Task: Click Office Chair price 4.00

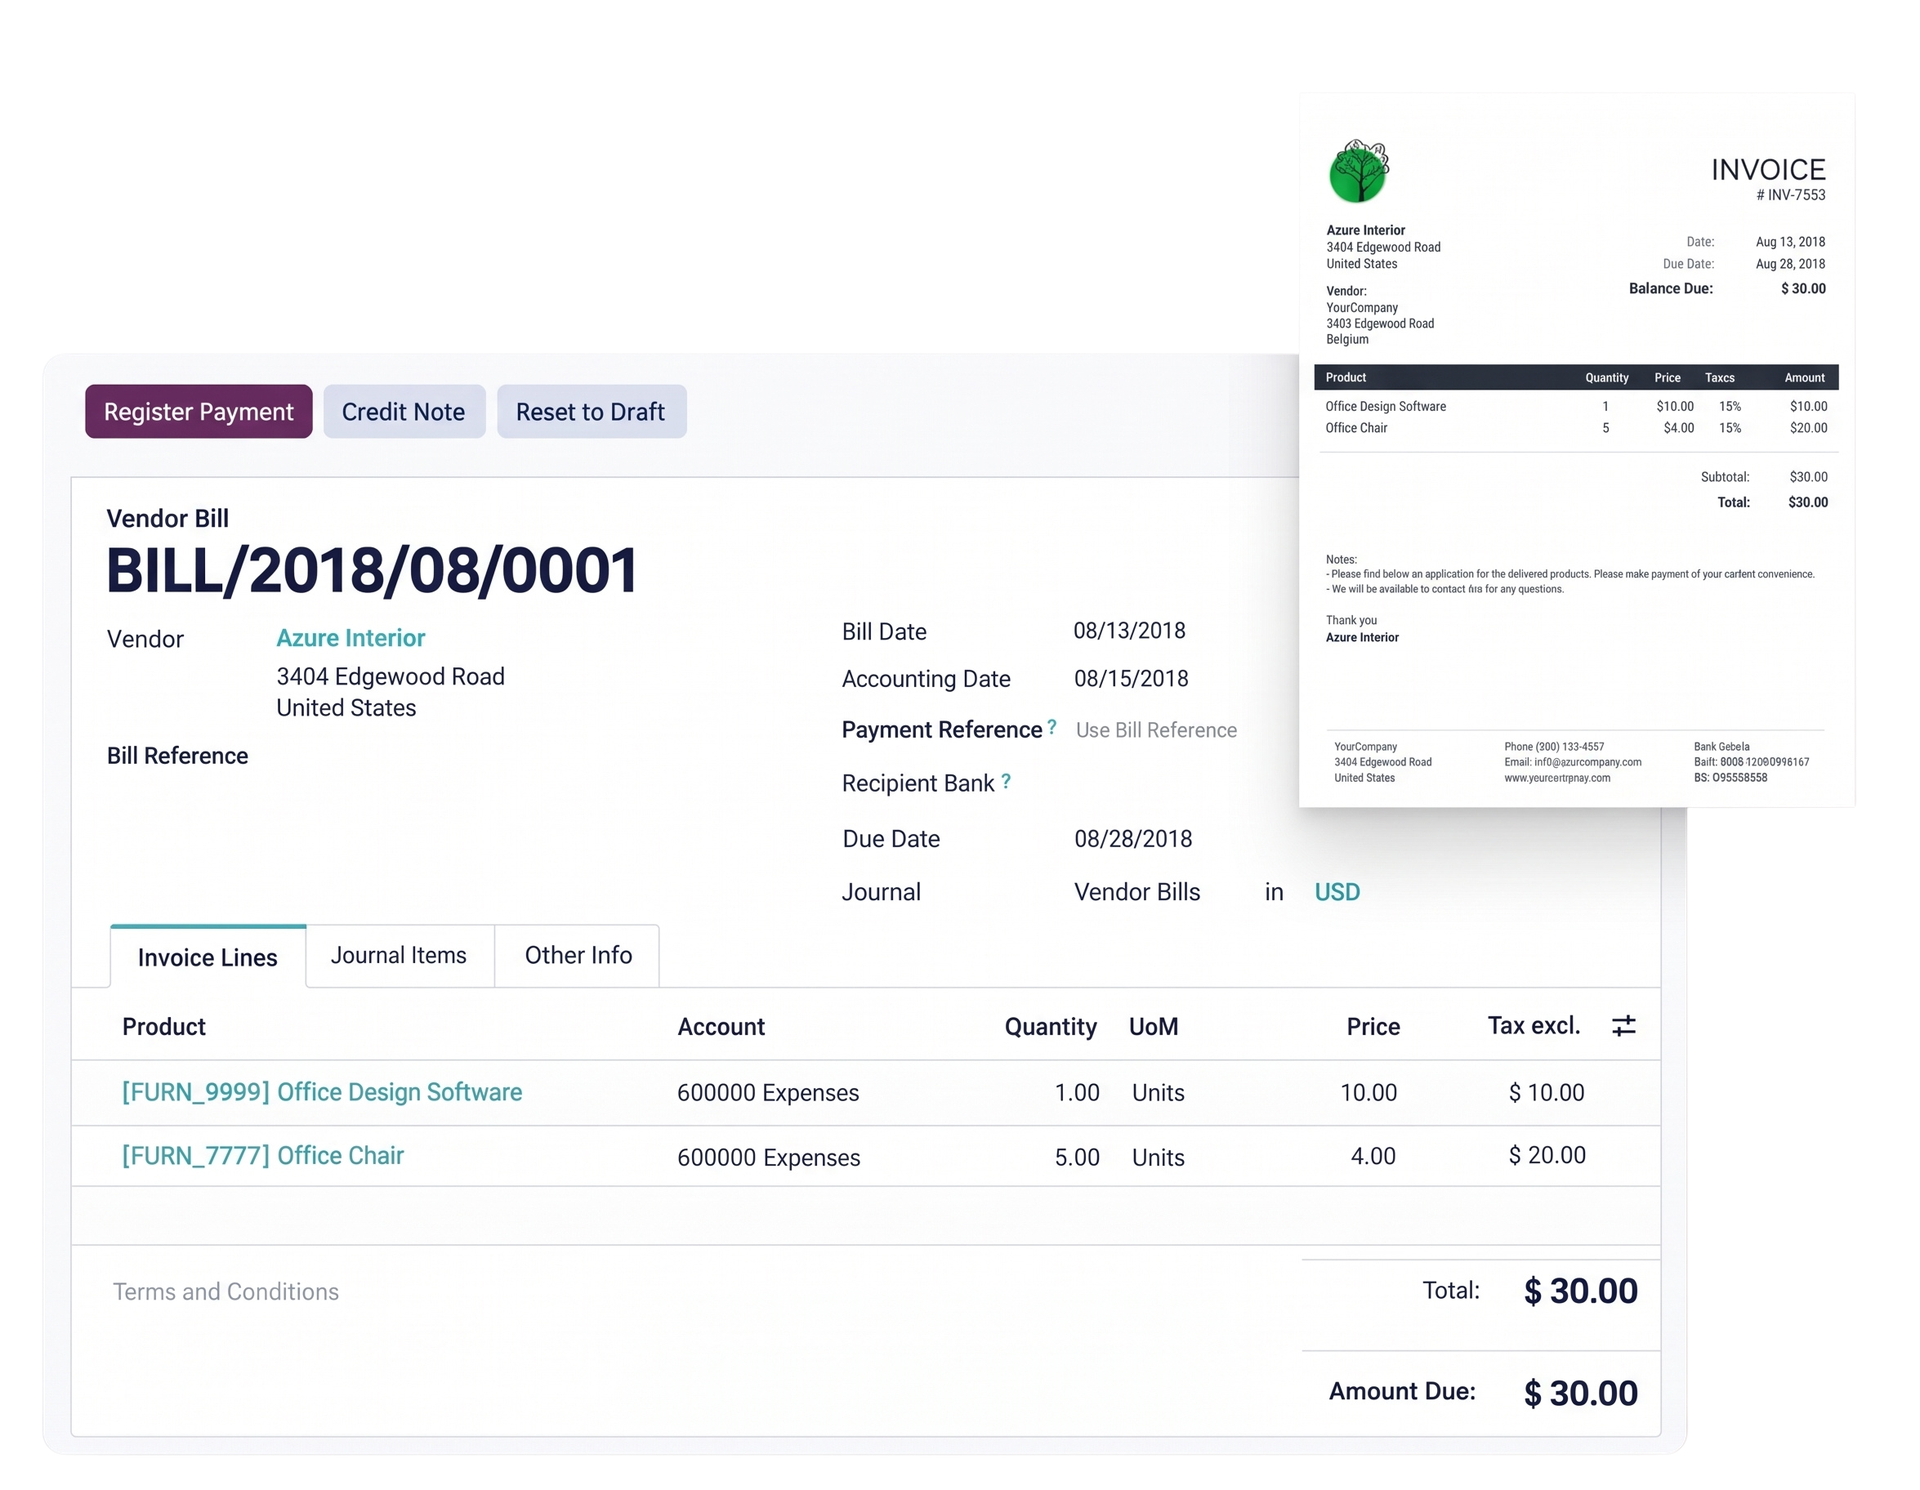Action: tap(1373, 1156)
